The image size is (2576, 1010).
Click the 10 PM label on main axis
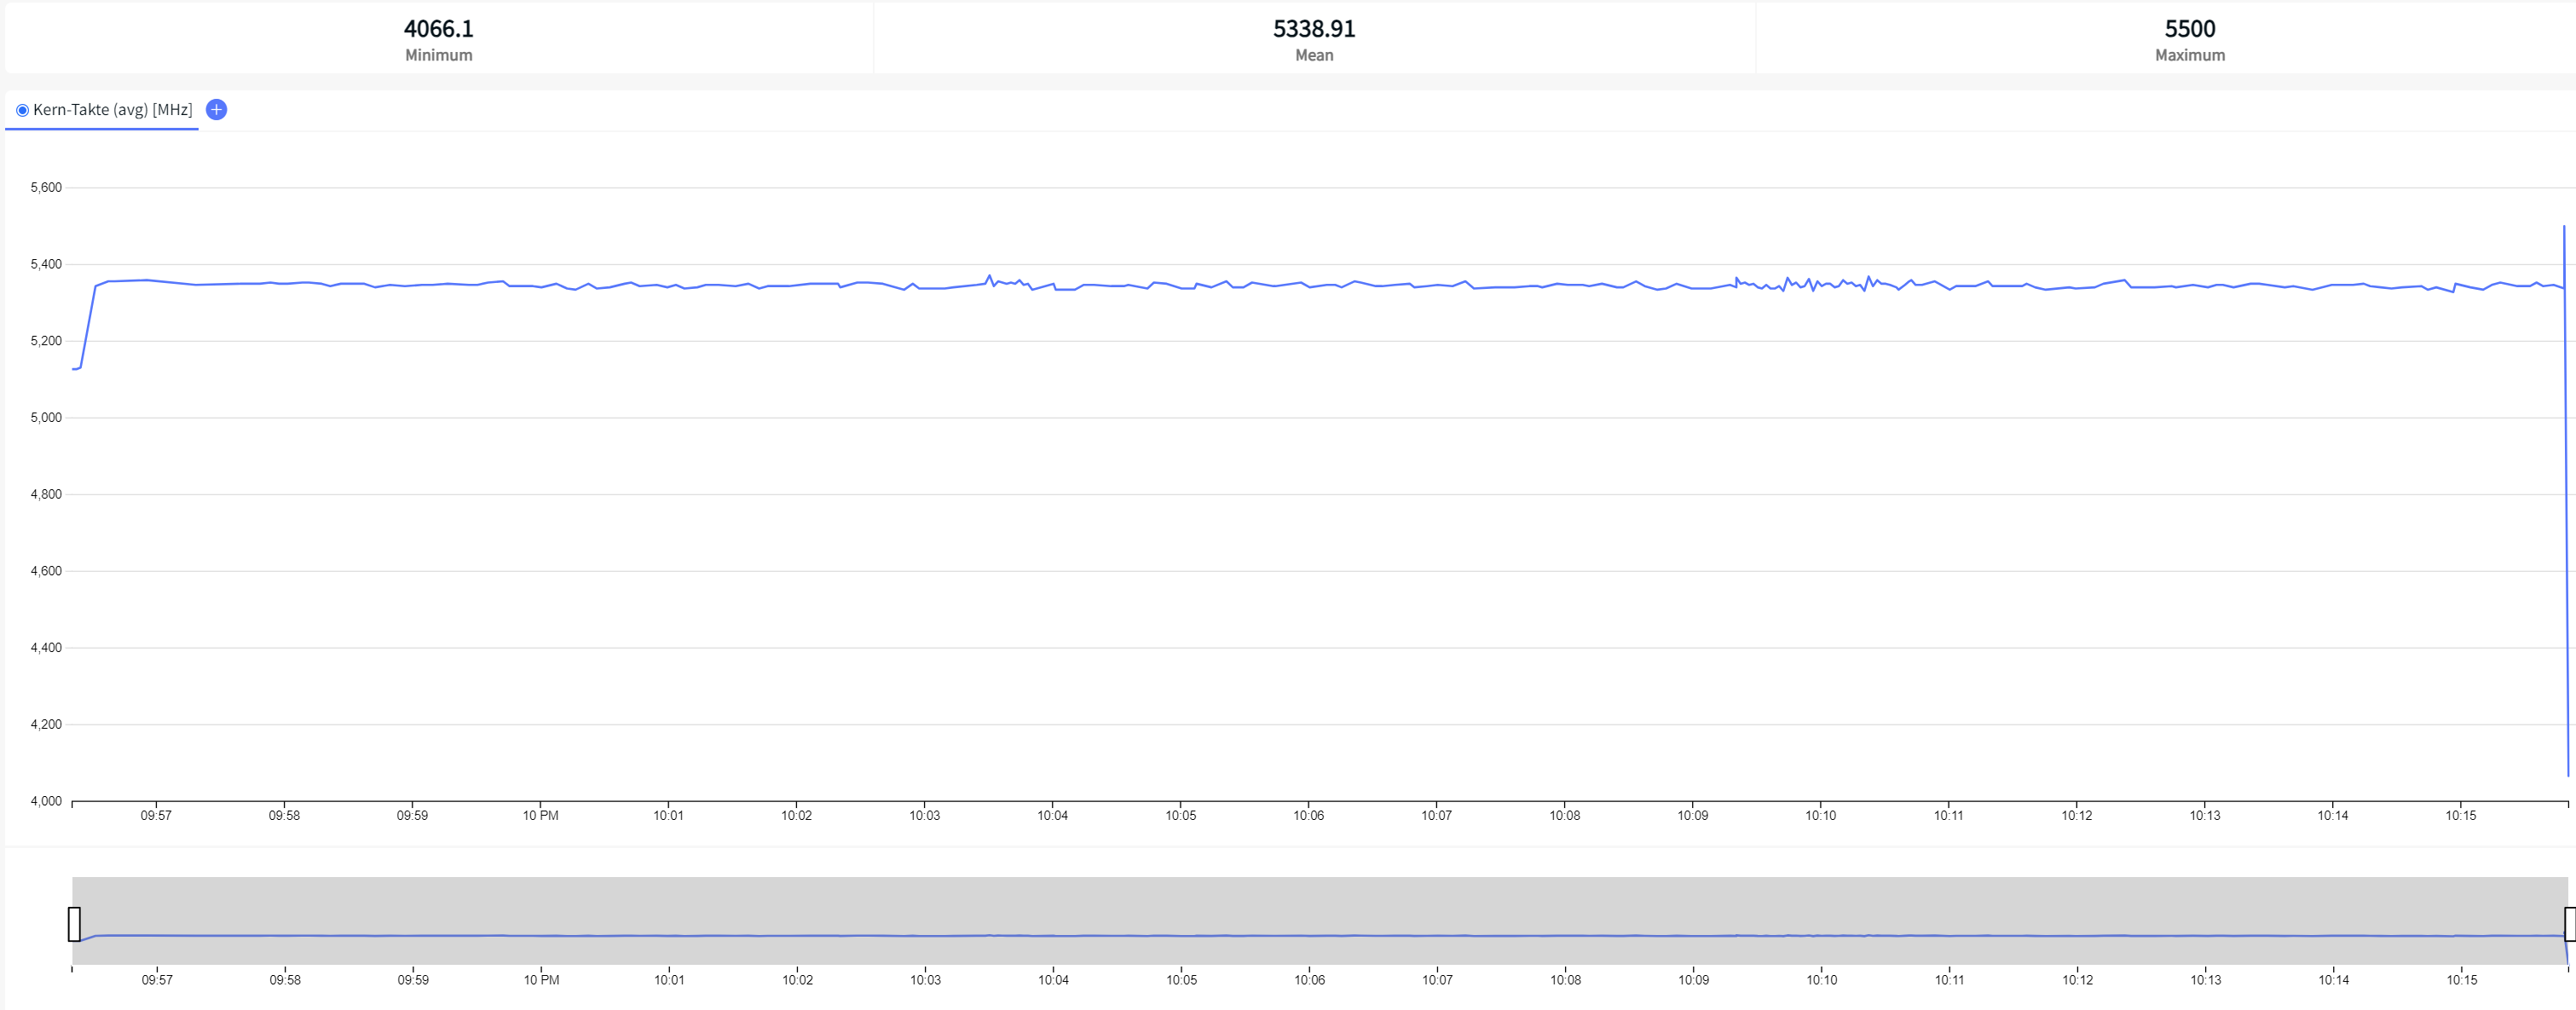(x=540, y=815)
